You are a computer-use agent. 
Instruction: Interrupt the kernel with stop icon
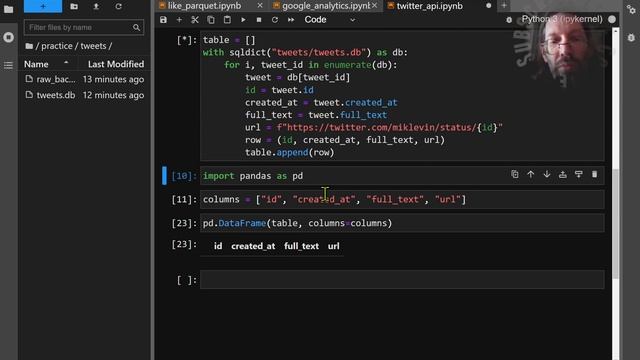pos(259,20)
